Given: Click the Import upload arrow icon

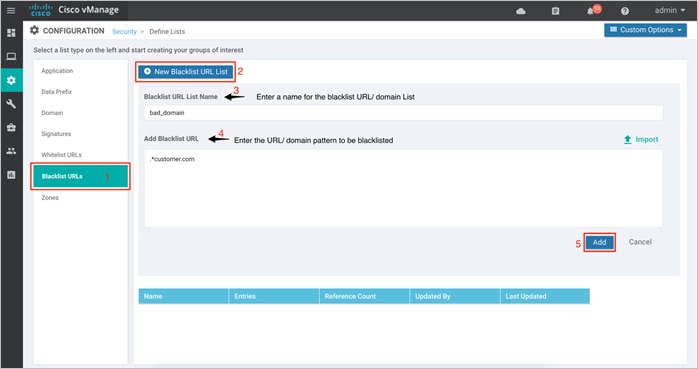Looking at the screenshot, I should tap(628, 140).
